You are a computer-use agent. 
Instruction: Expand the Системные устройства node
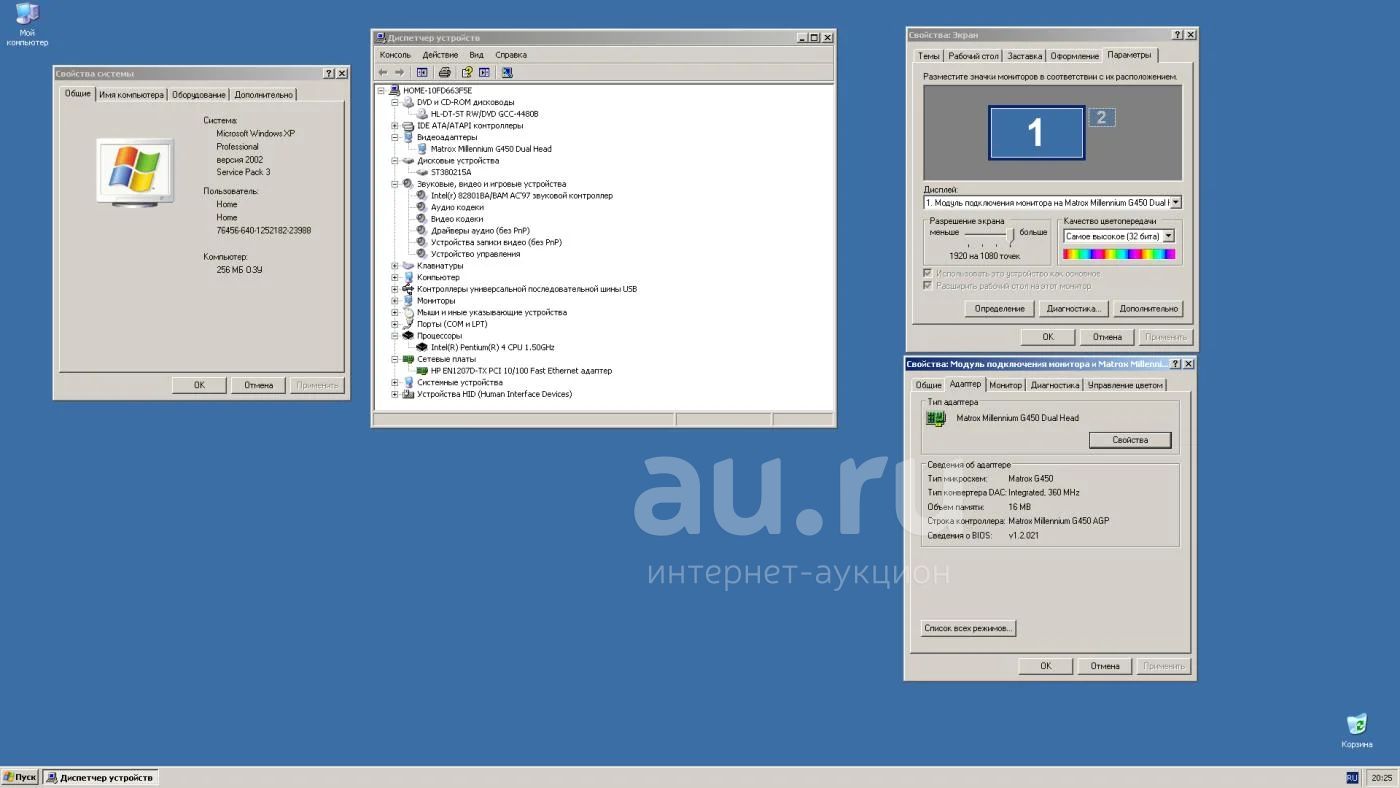[395, 382]
